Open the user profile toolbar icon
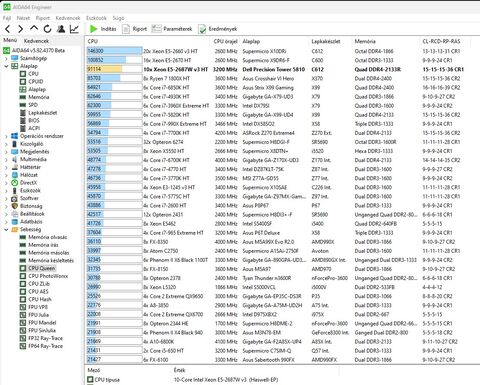This screenshot has height=385, width=480. pyautogui.click(x=61, y=29)
